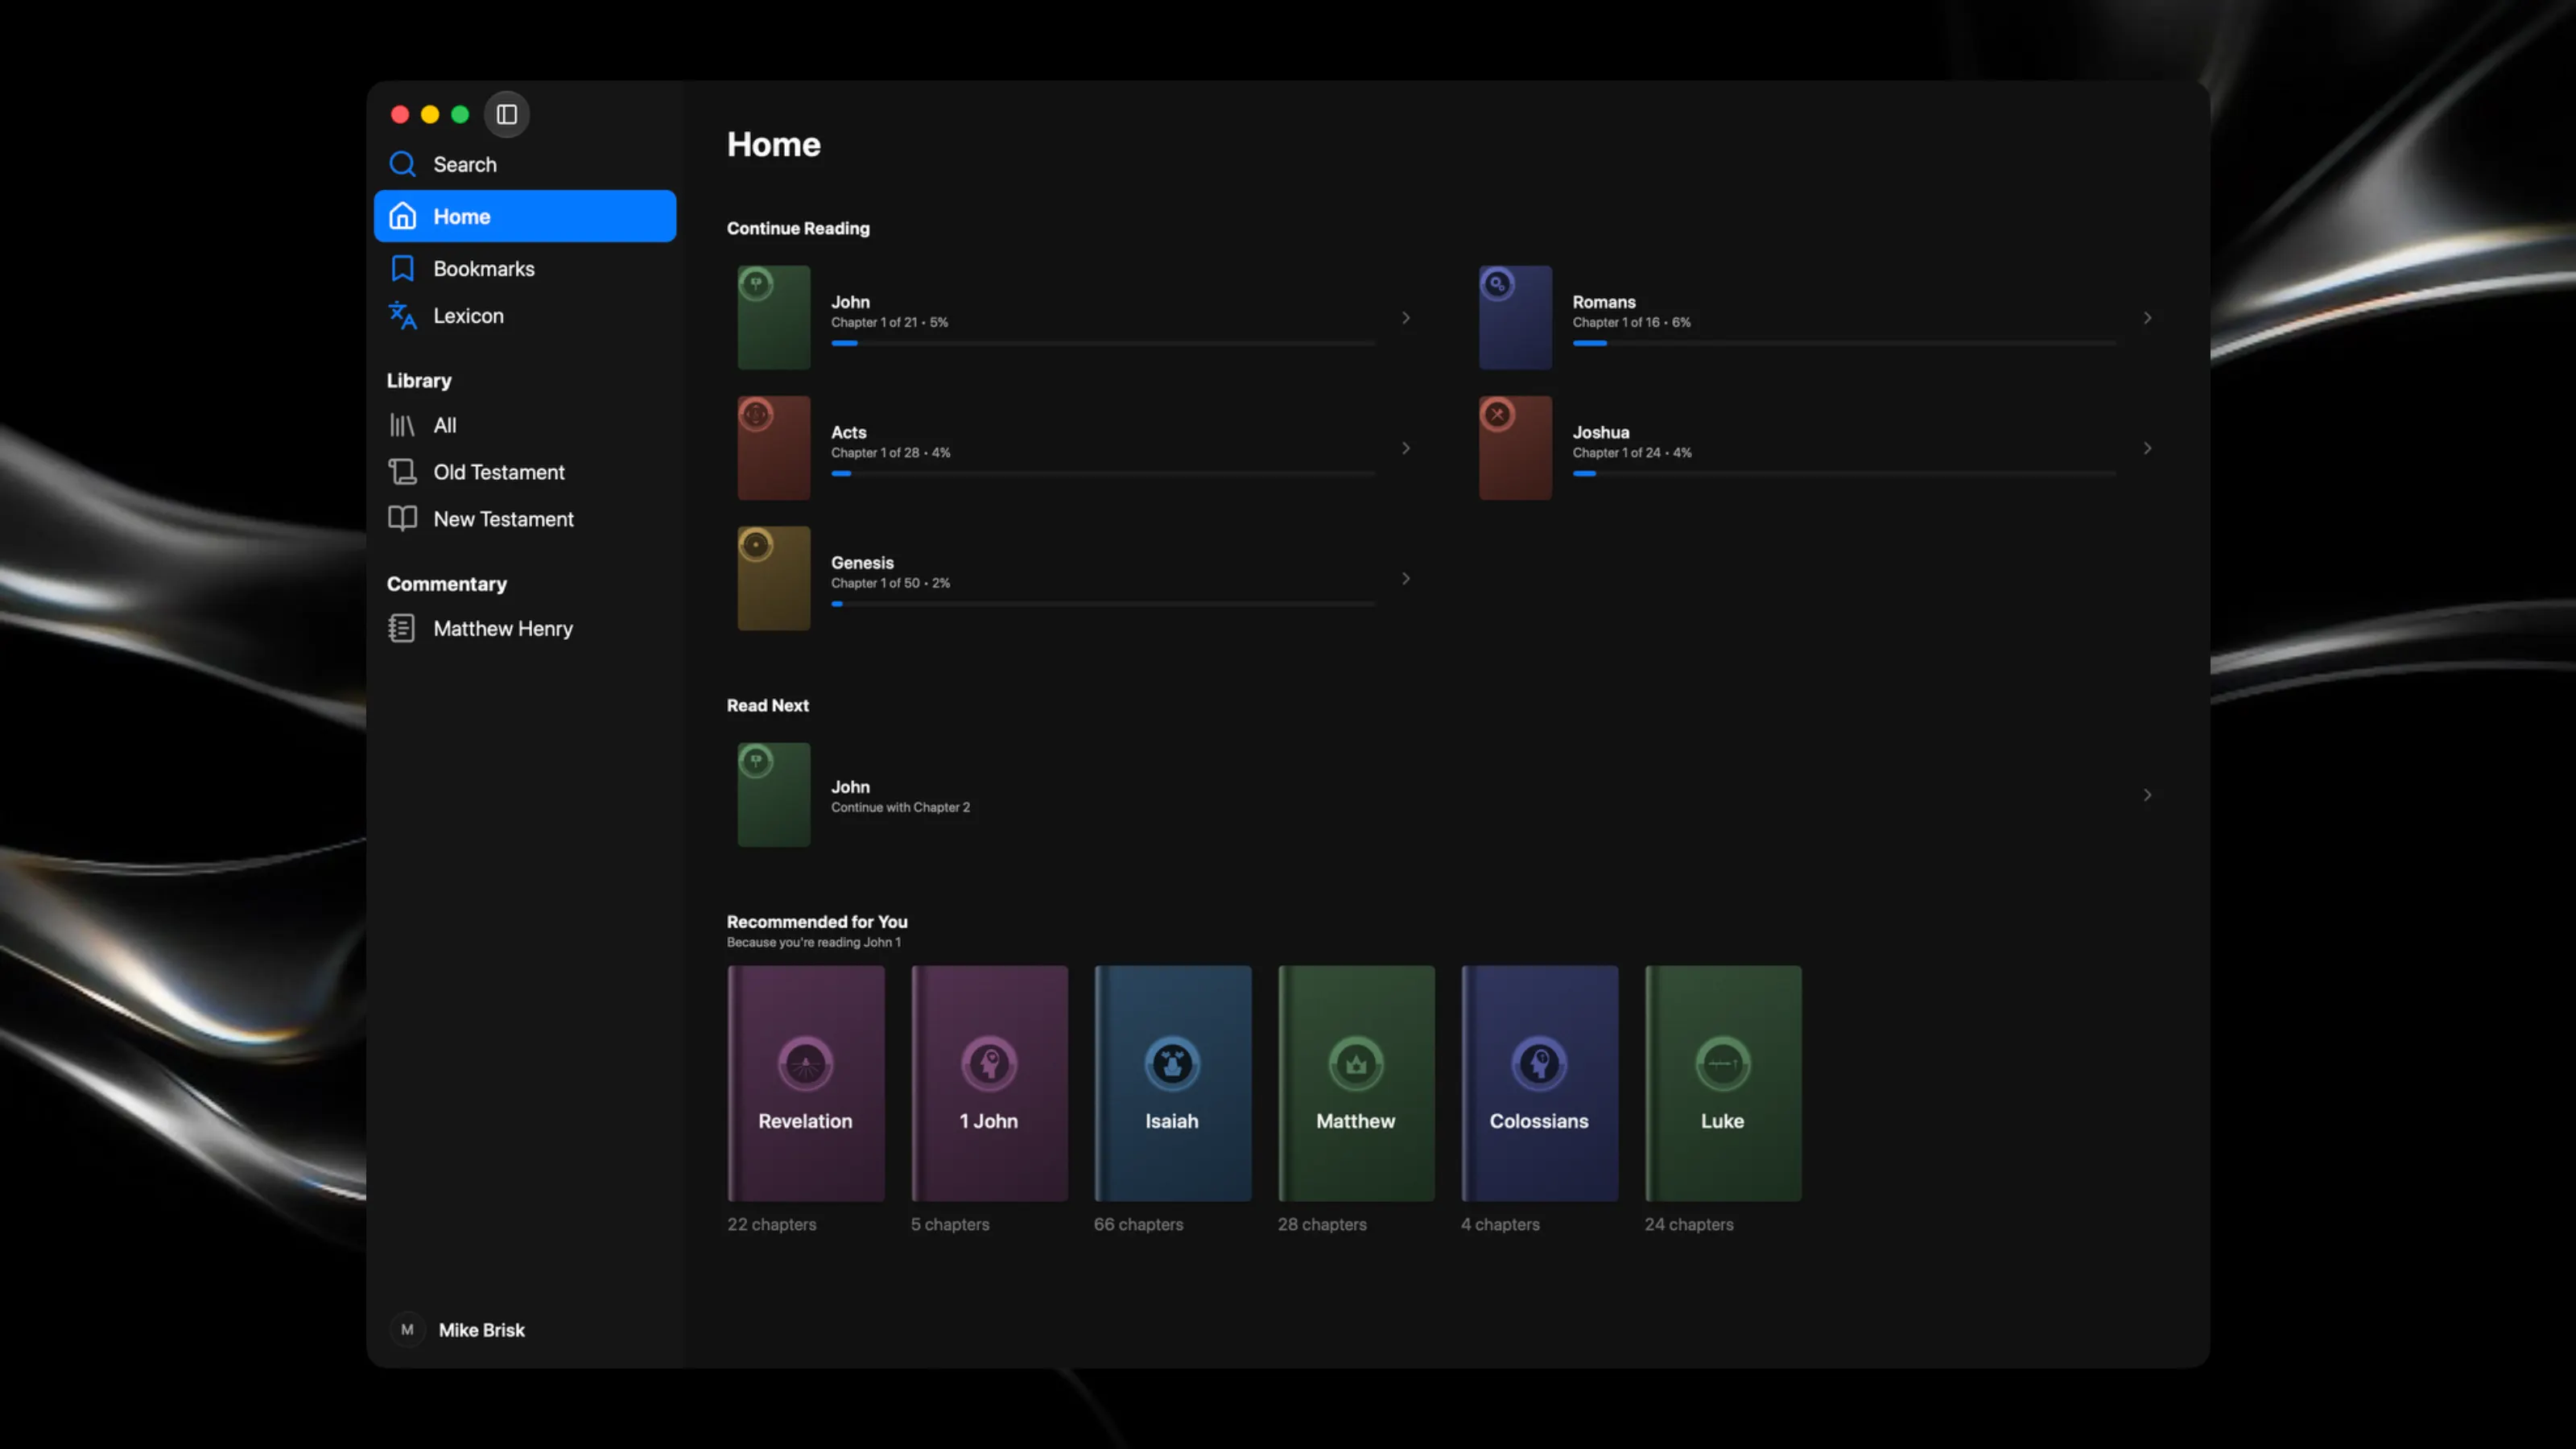Click the Joshua title in Continue Reading
The width and height of the screenshot is (2576, 1449).
[1601, 432]
